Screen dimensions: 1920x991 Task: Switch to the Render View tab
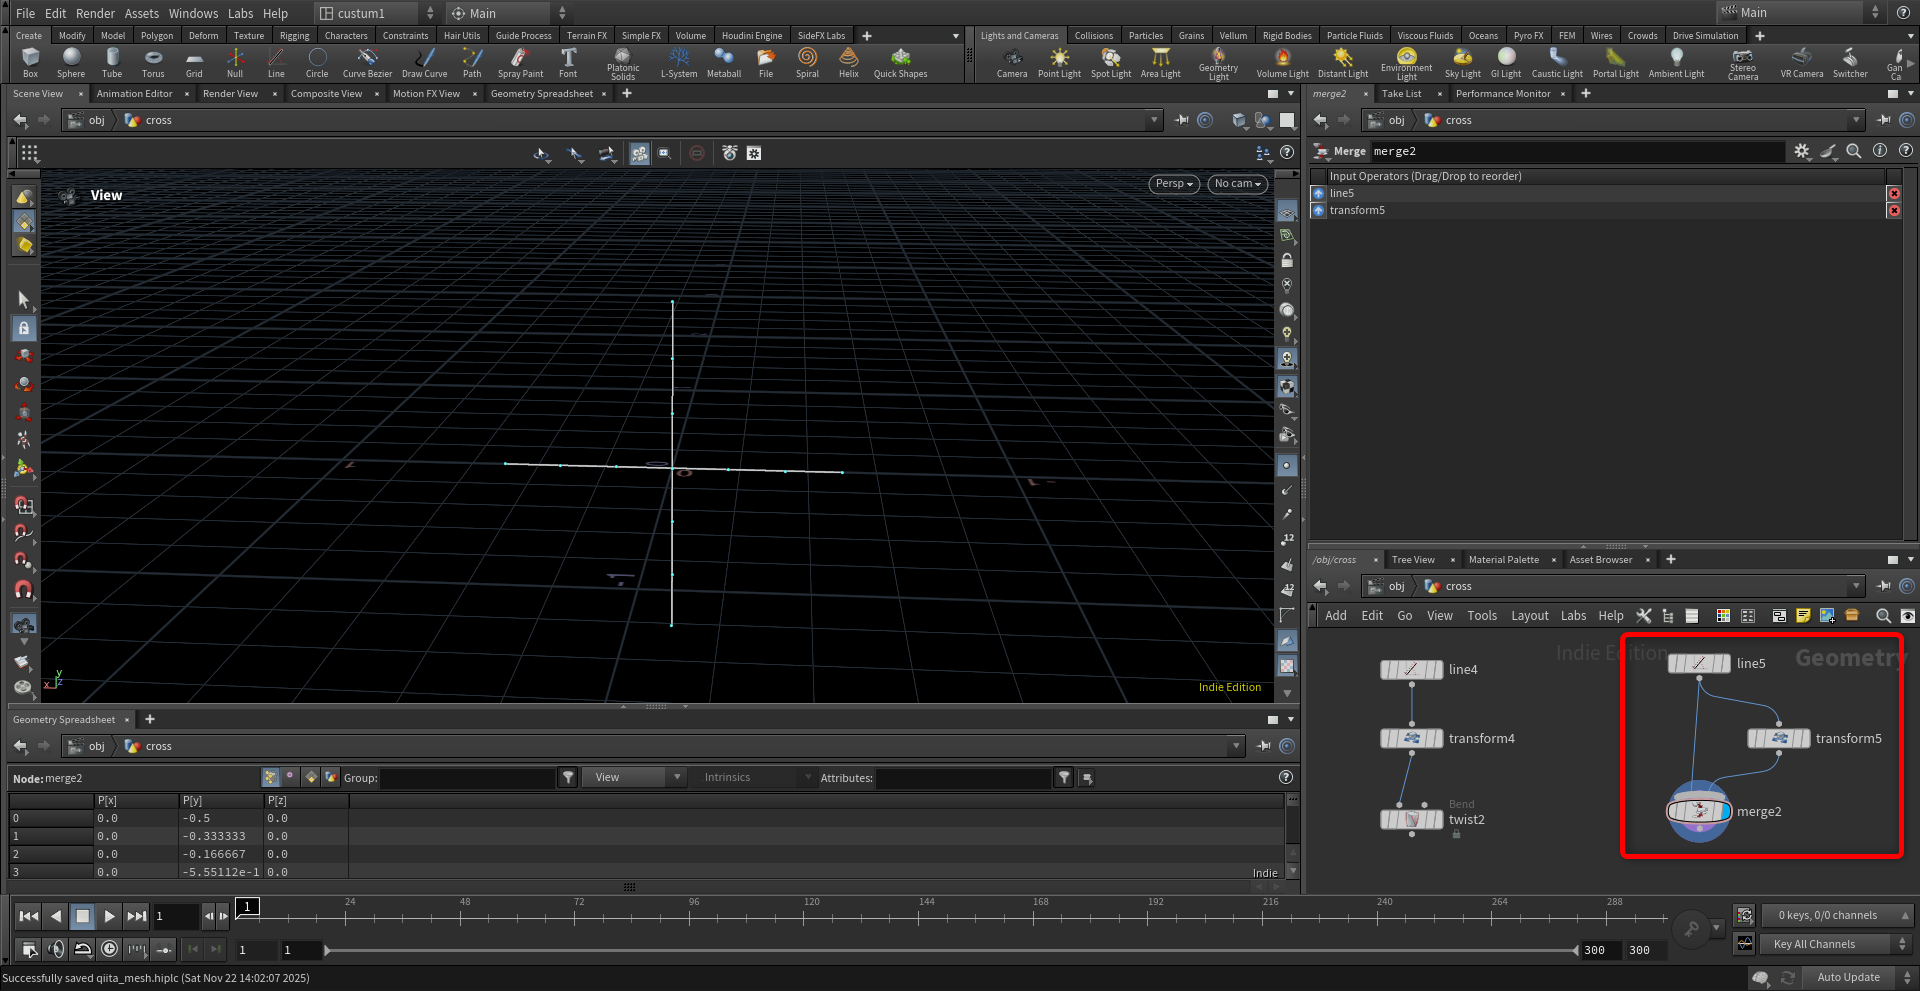point(230,94)
